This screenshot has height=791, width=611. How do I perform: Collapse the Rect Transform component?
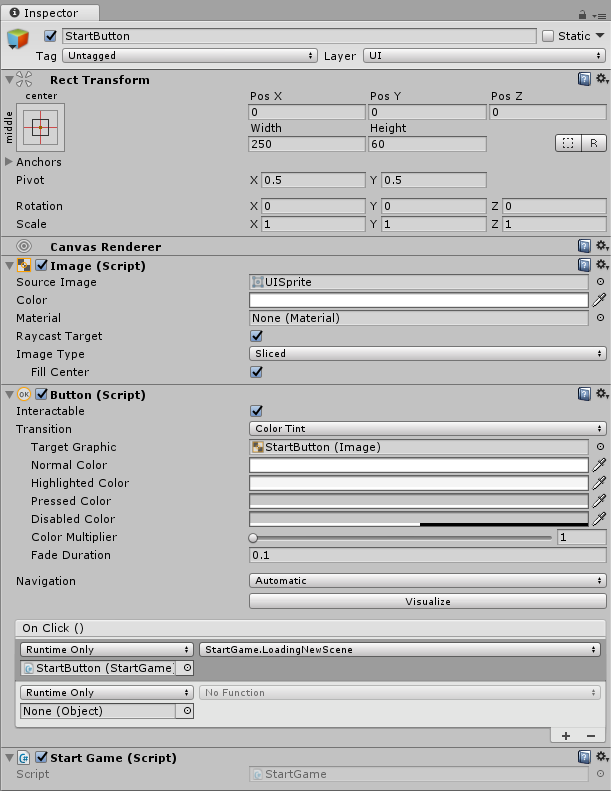click(9, 80)
